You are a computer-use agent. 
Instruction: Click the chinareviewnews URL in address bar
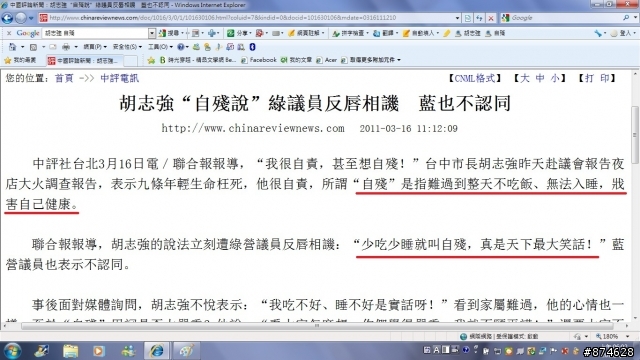(222, 18)
